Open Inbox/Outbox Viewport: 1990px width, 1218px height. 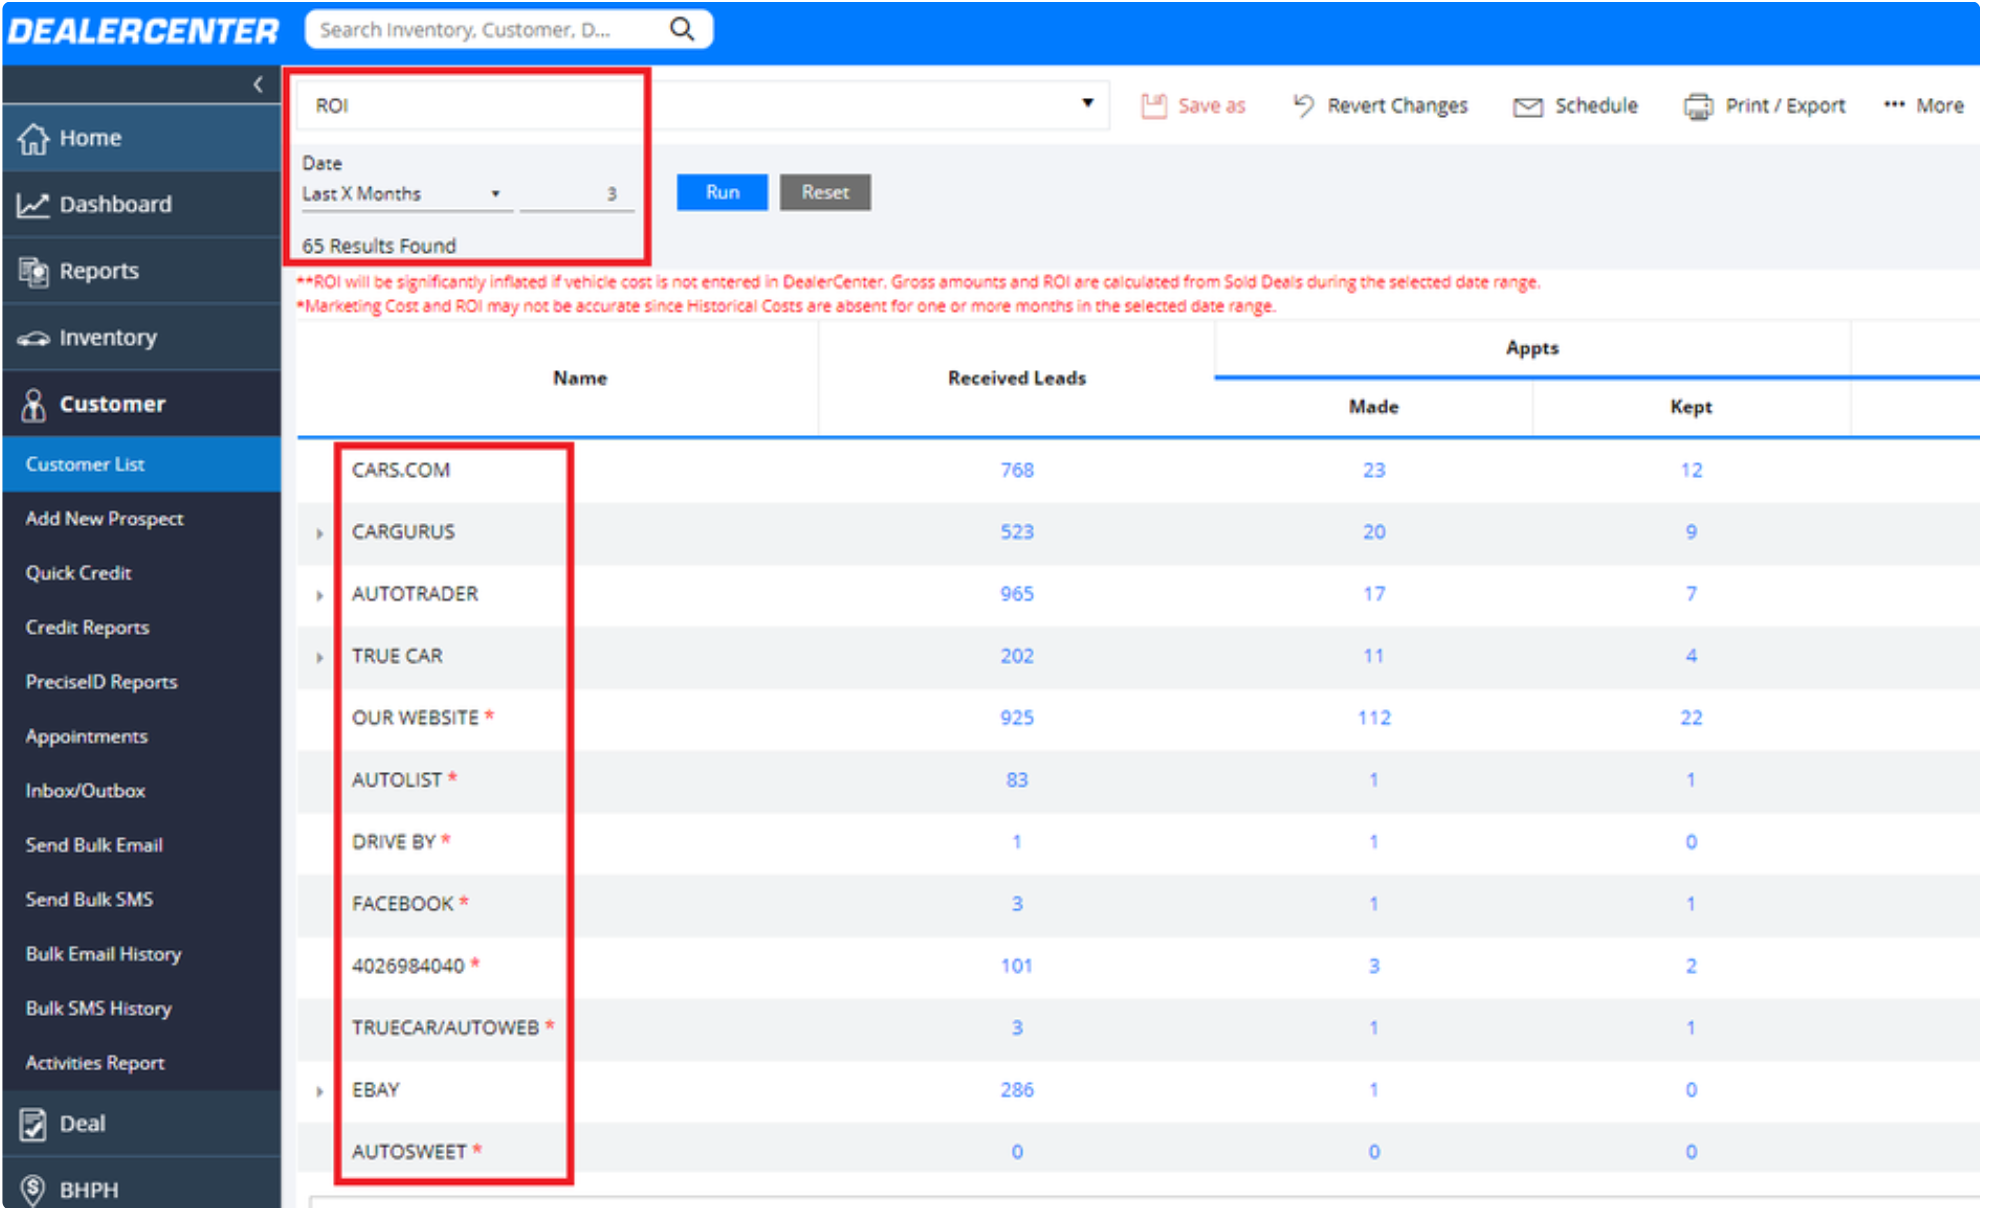click(85, 791)
